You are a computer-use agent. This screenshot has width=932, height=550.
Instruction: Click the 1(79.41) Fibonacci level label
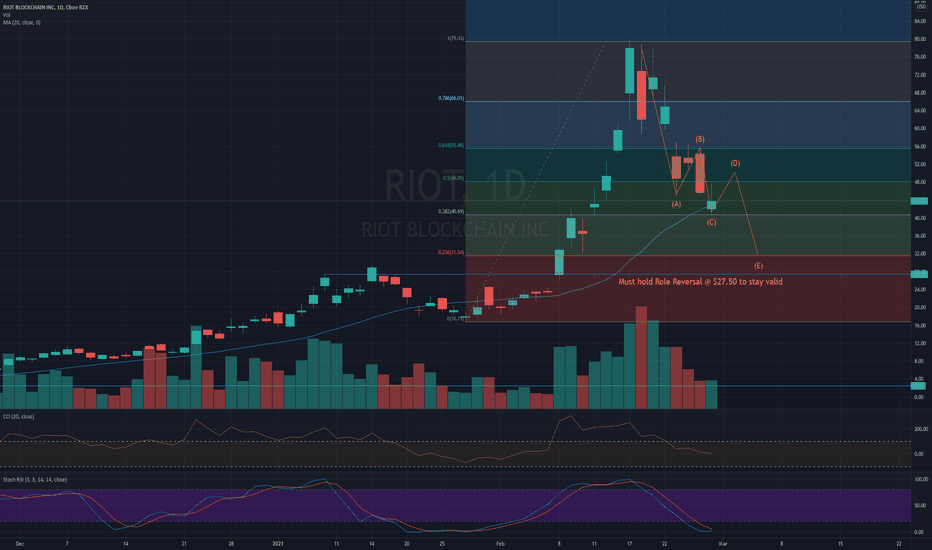click(x=455, y=39)
